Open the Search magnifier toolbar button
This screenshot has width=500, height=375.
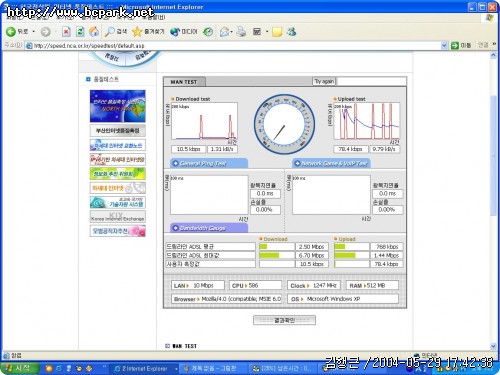click(116, 32)
